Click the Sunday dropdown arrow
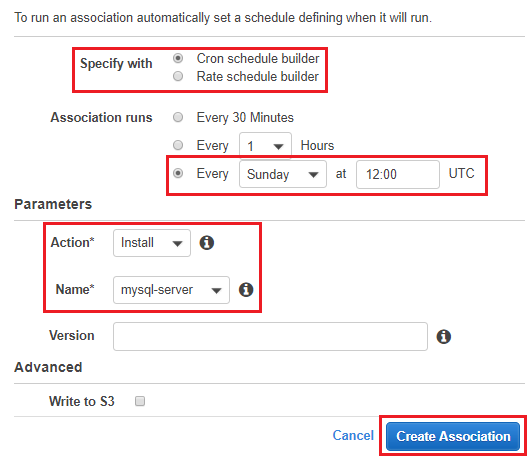The image size is (529, 456). (x=313, y=175)
